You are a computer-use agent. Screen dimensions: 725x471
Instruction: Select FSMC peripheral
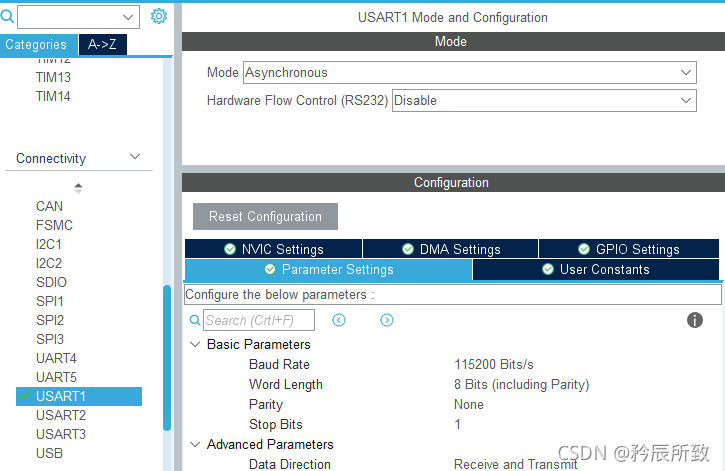(x=55, y=225)
